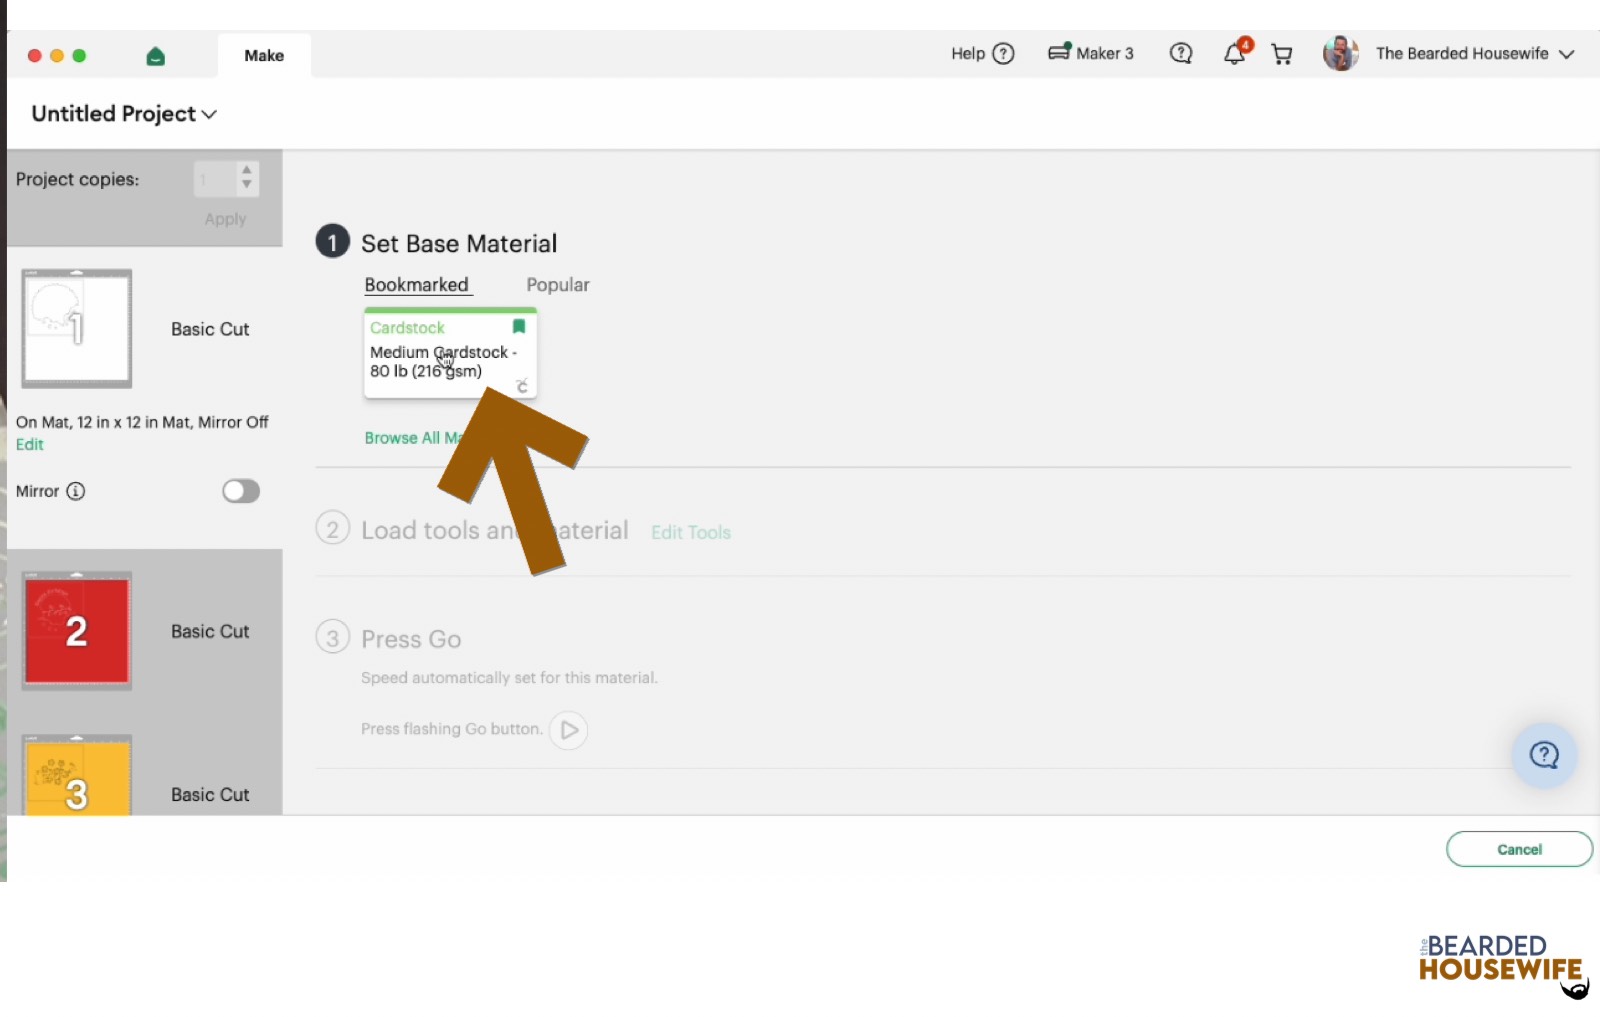
Task: Click the Load tools and material step
Action: [495, 531]
